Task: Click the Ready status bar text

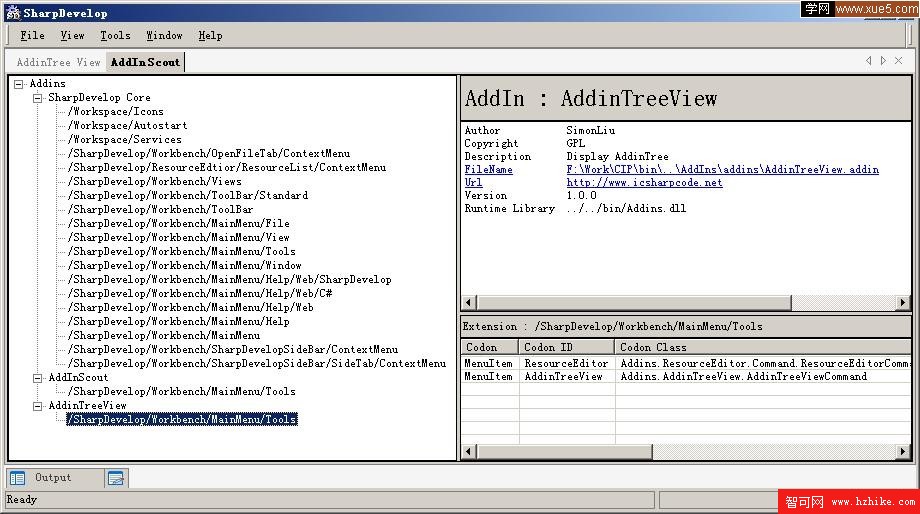Action: coord(22,500)
